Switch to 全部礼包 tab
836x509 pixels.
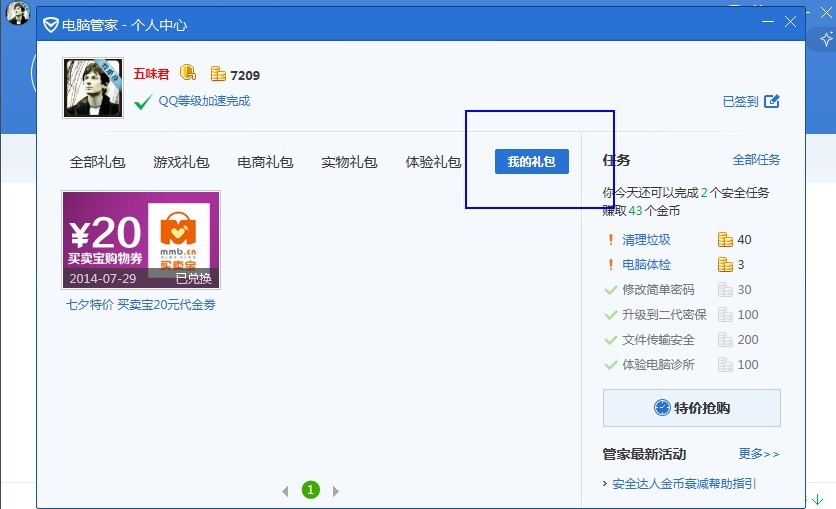coord(98,162)
